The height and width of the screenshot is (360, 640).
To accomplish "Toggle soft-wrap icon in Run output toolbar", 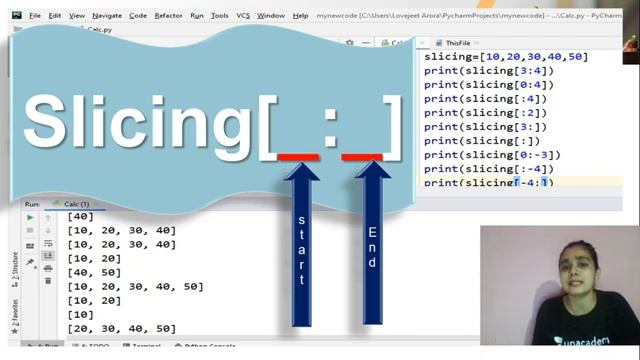I will pyautogui.click(x=48, y=243).
